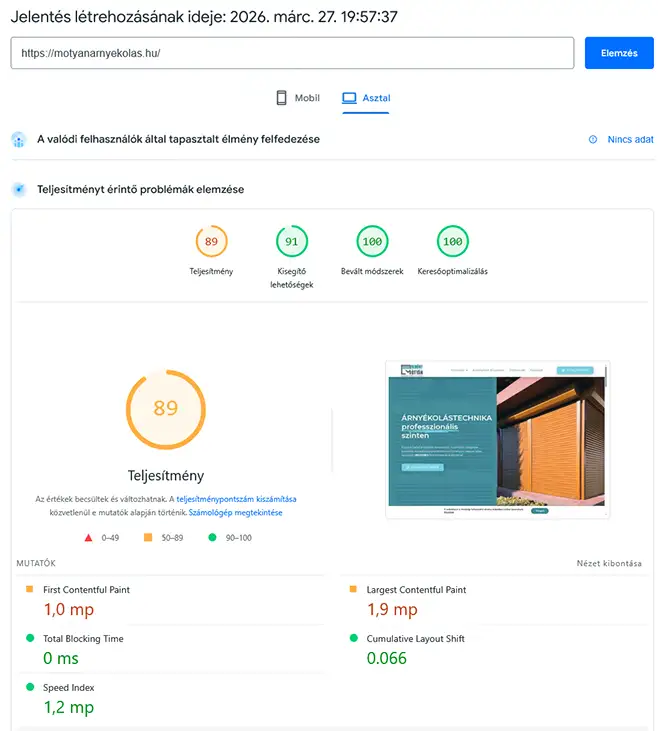Viewport: 658px width, 731px height.
Task: Click the 1,2 mp value
Action: tap(69, 707)
